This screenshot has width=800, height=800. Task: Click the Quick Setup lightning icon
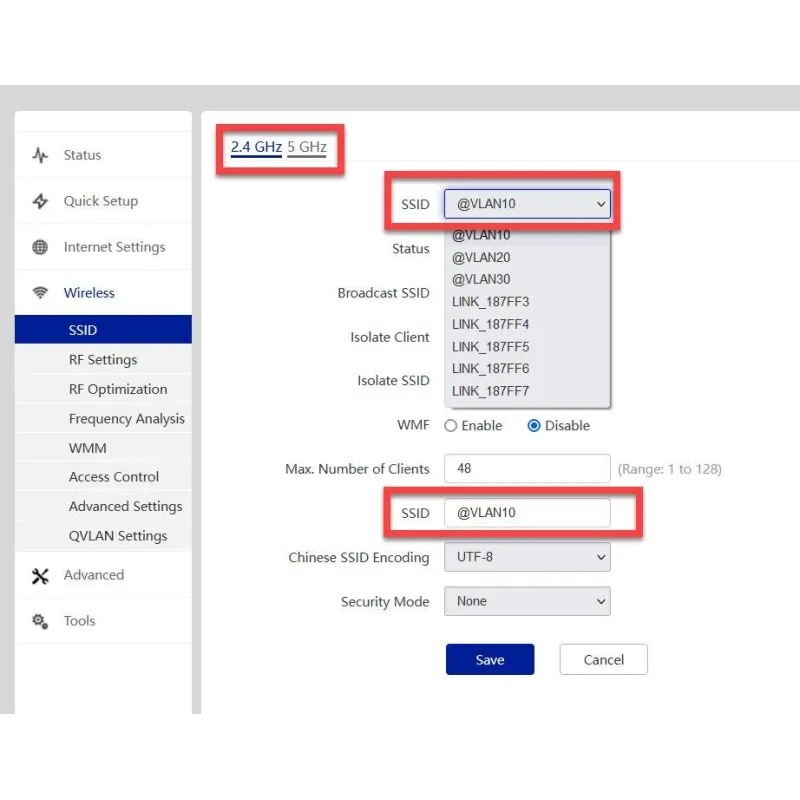tap(40, 201)
